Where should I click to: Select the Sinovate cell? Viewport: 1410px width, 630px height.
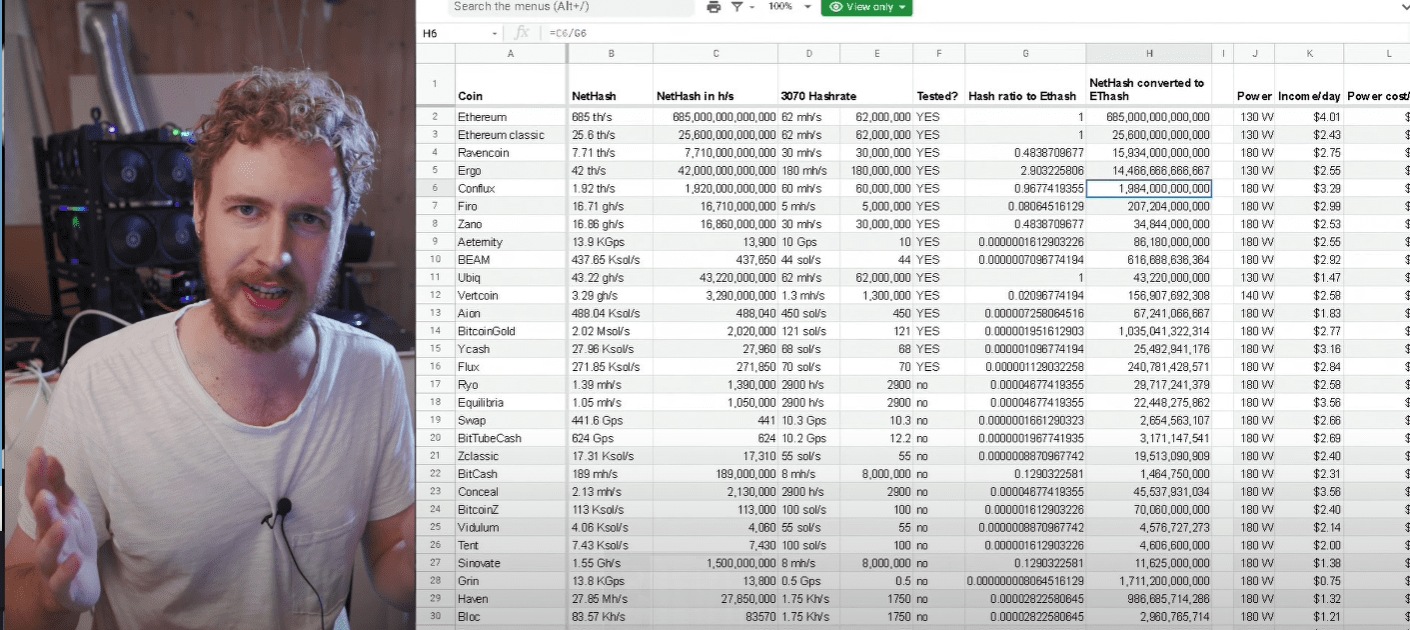point(511,563)
